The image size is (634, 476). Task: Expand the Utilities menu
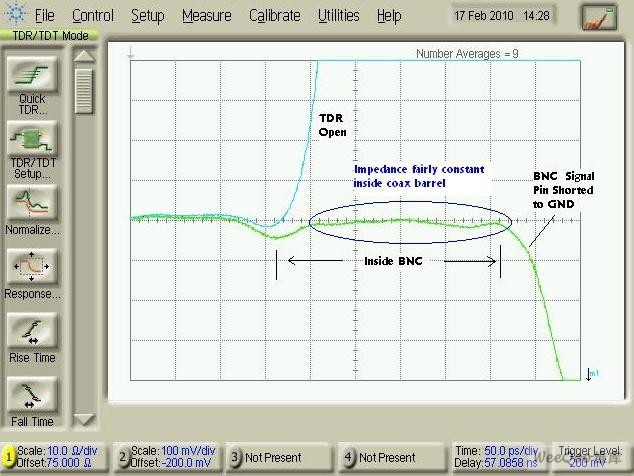pos(338,16)
